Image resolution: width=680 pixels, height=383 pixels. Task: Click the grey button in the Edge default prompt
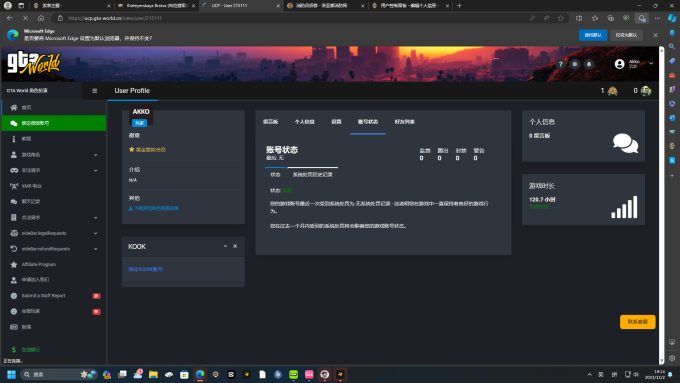click(x=626, y=35)
